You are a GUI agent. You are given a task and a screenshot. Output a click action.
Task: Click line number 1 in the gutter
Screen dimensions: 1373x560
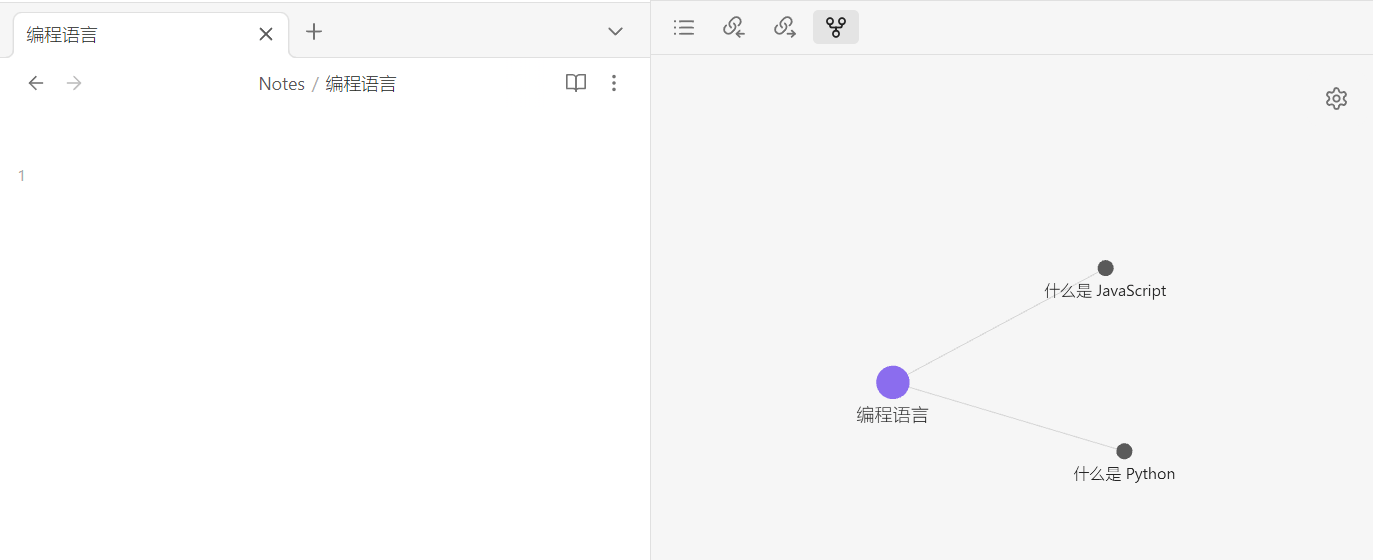tap(21, 176)
